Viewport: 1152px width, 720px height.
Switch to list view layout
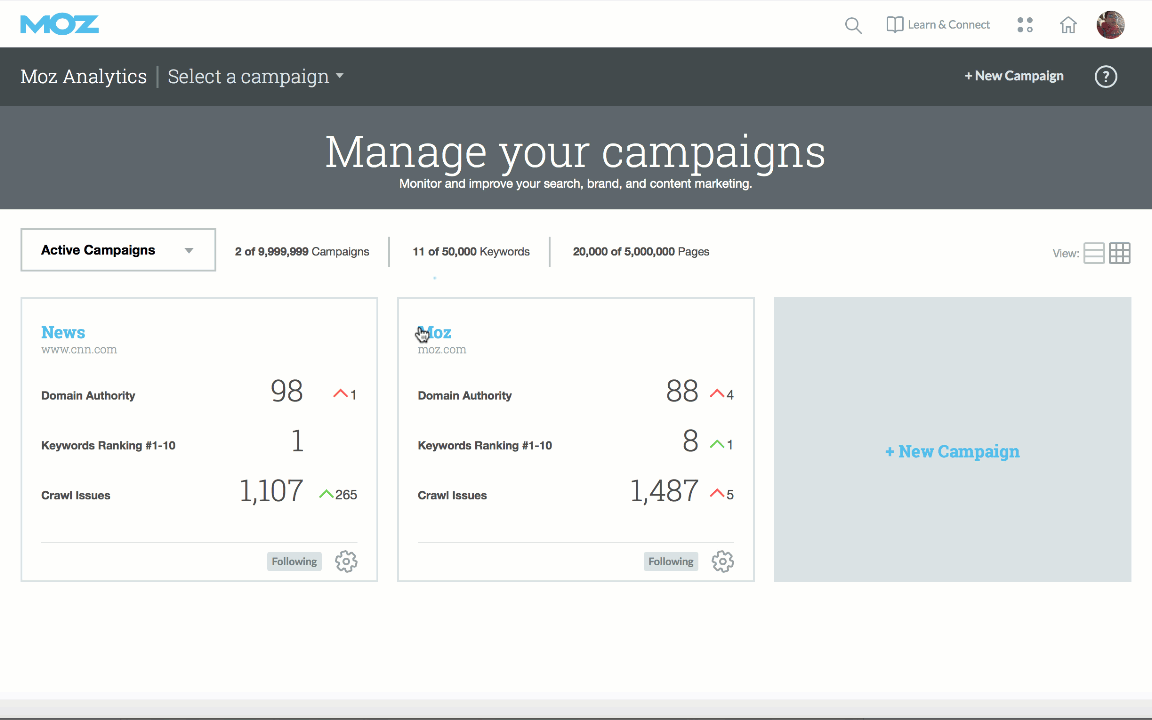click(1094, 253)
